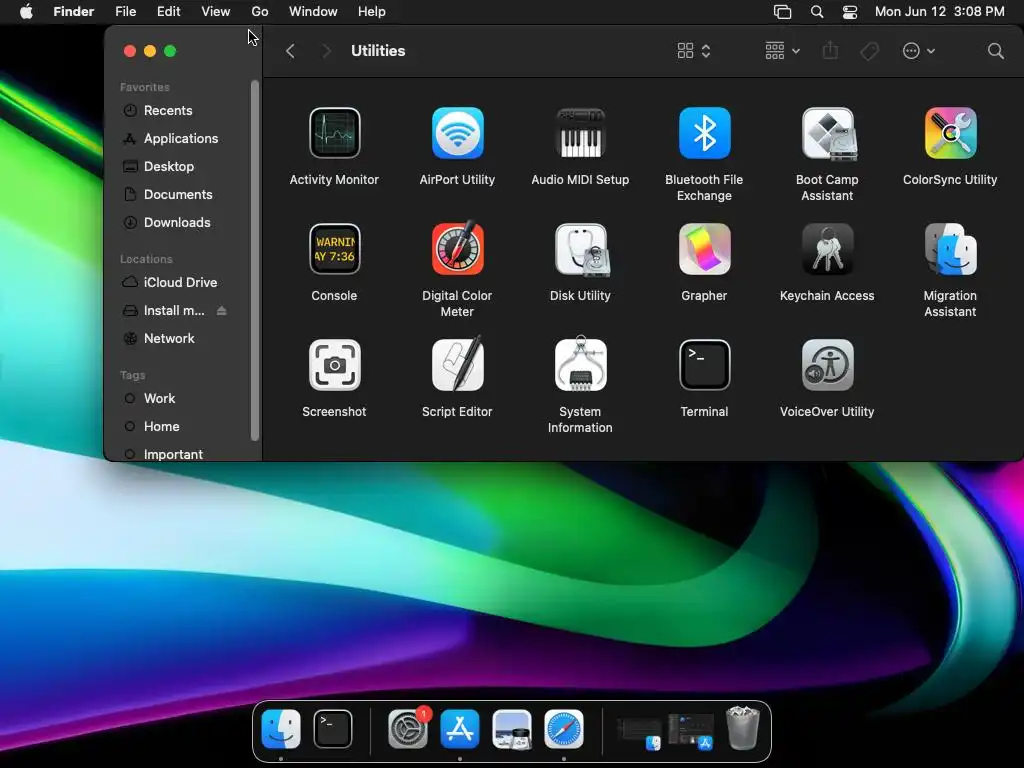Screen dimensions: 1024x768
Task: Select Migration Assistant icon
Action: pyautogui.click(x=950, y=249)
